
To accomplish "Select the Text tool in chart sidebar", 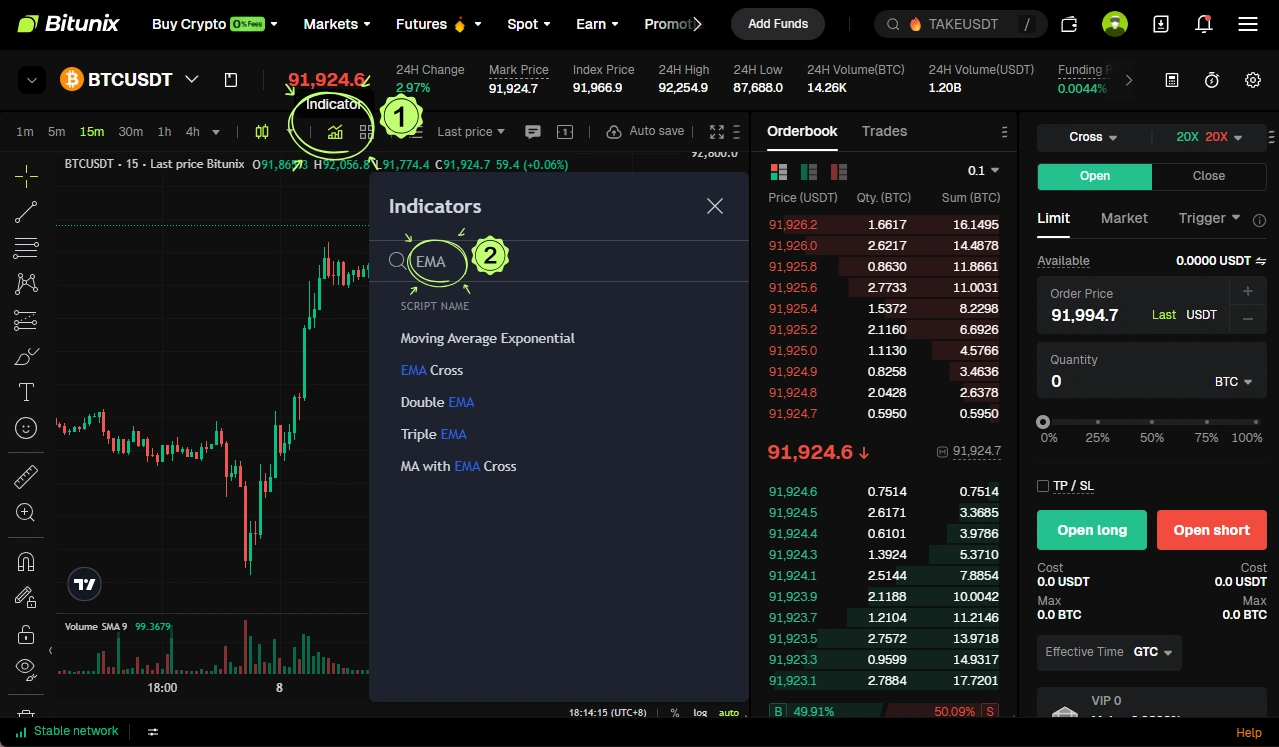I will [x=26, y=392].
